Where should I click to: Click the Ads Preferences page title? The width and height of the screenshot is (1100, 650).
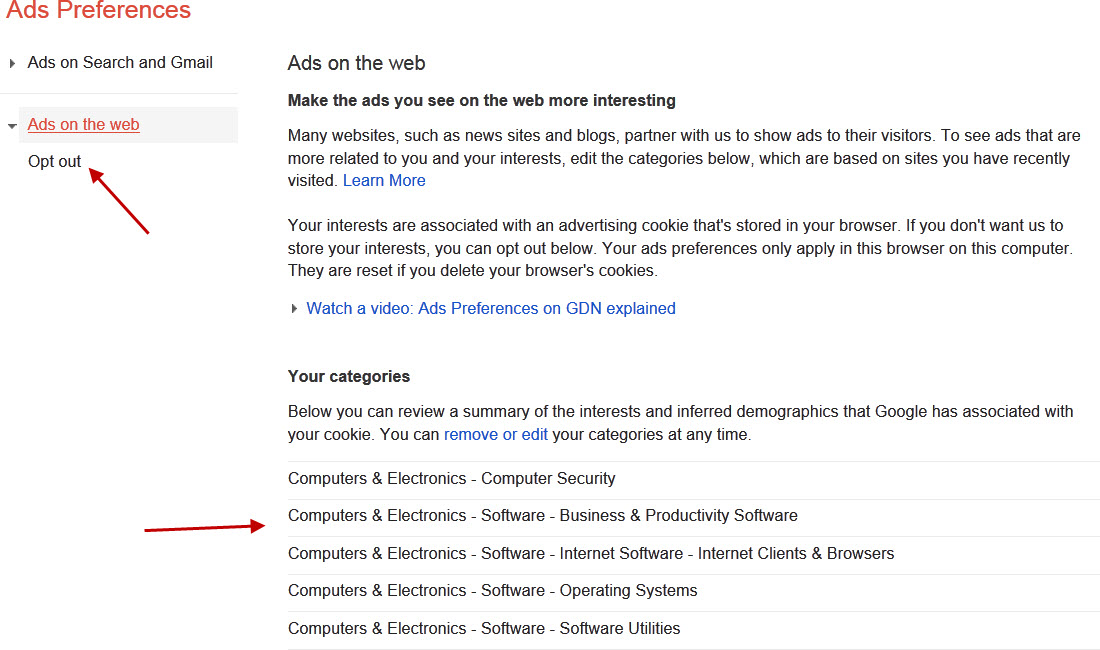(x=98, y=11)
